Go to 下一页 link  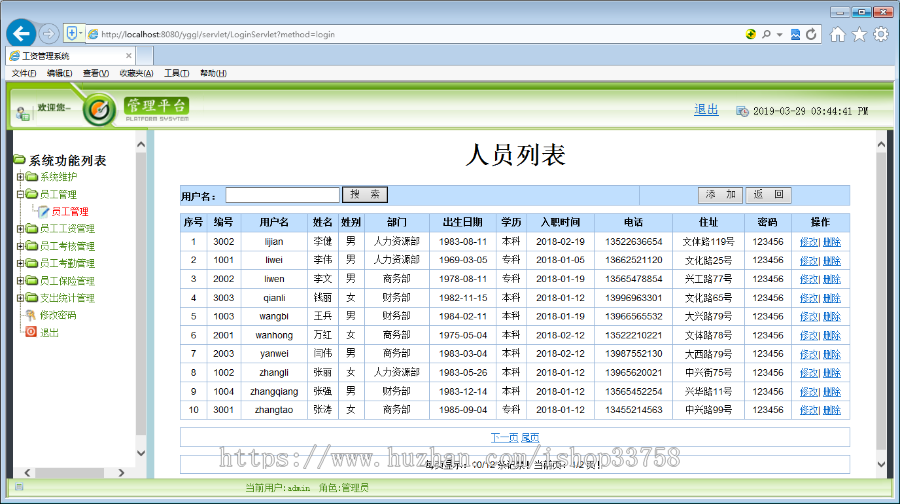(x=505, y=437)
